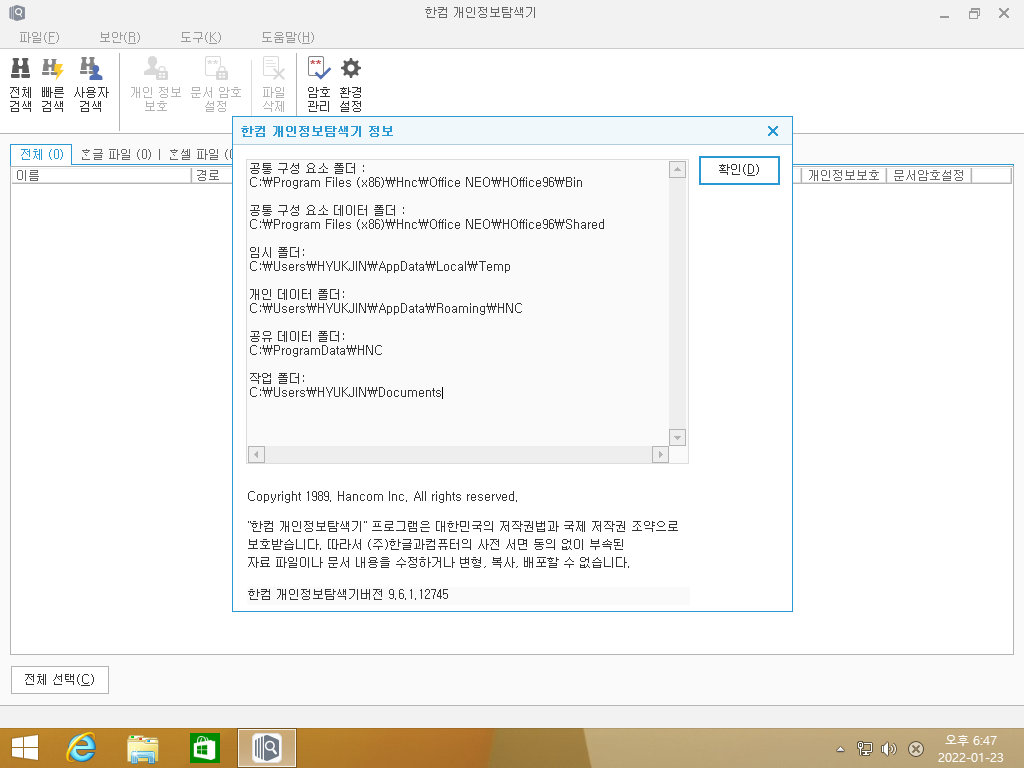Viewport: 1024px width, 768px height.
Task: Open network tray icon
Action: 865,749
